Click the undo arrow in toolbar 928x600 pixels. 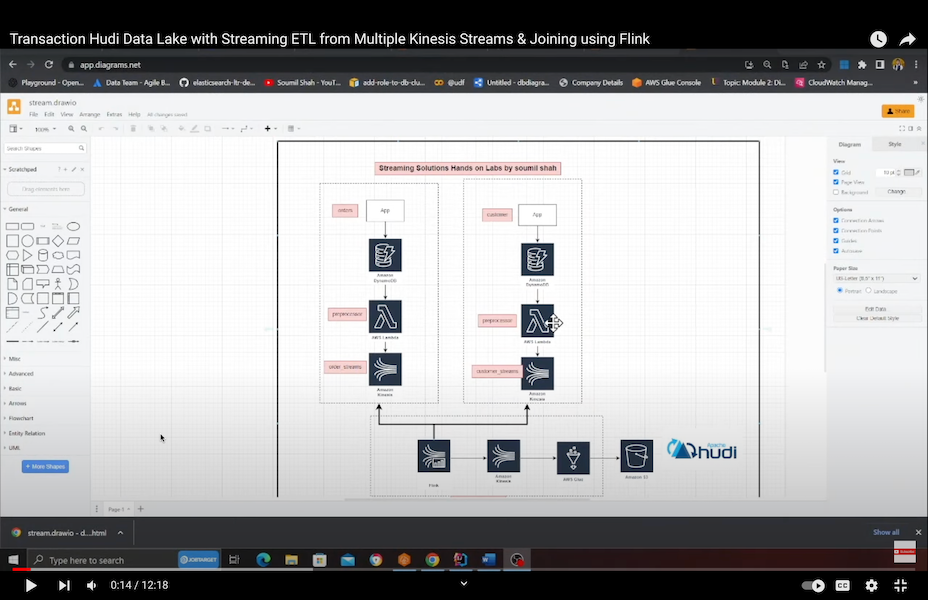[x=103, y=129]
